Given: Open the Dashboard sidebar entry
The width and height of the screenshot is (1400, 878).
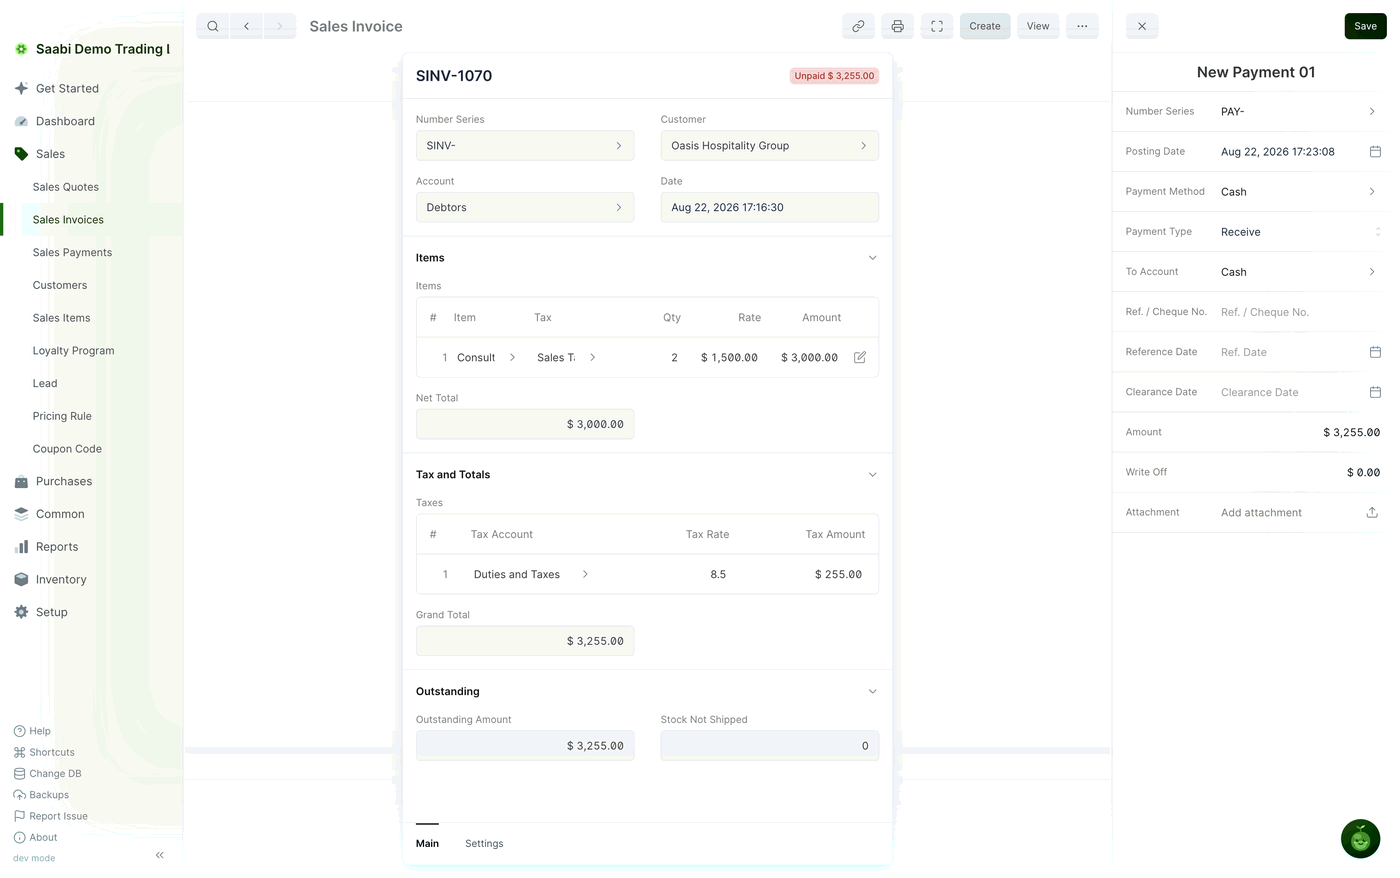Looking at the screenshot, I should [x=65, y=121].
